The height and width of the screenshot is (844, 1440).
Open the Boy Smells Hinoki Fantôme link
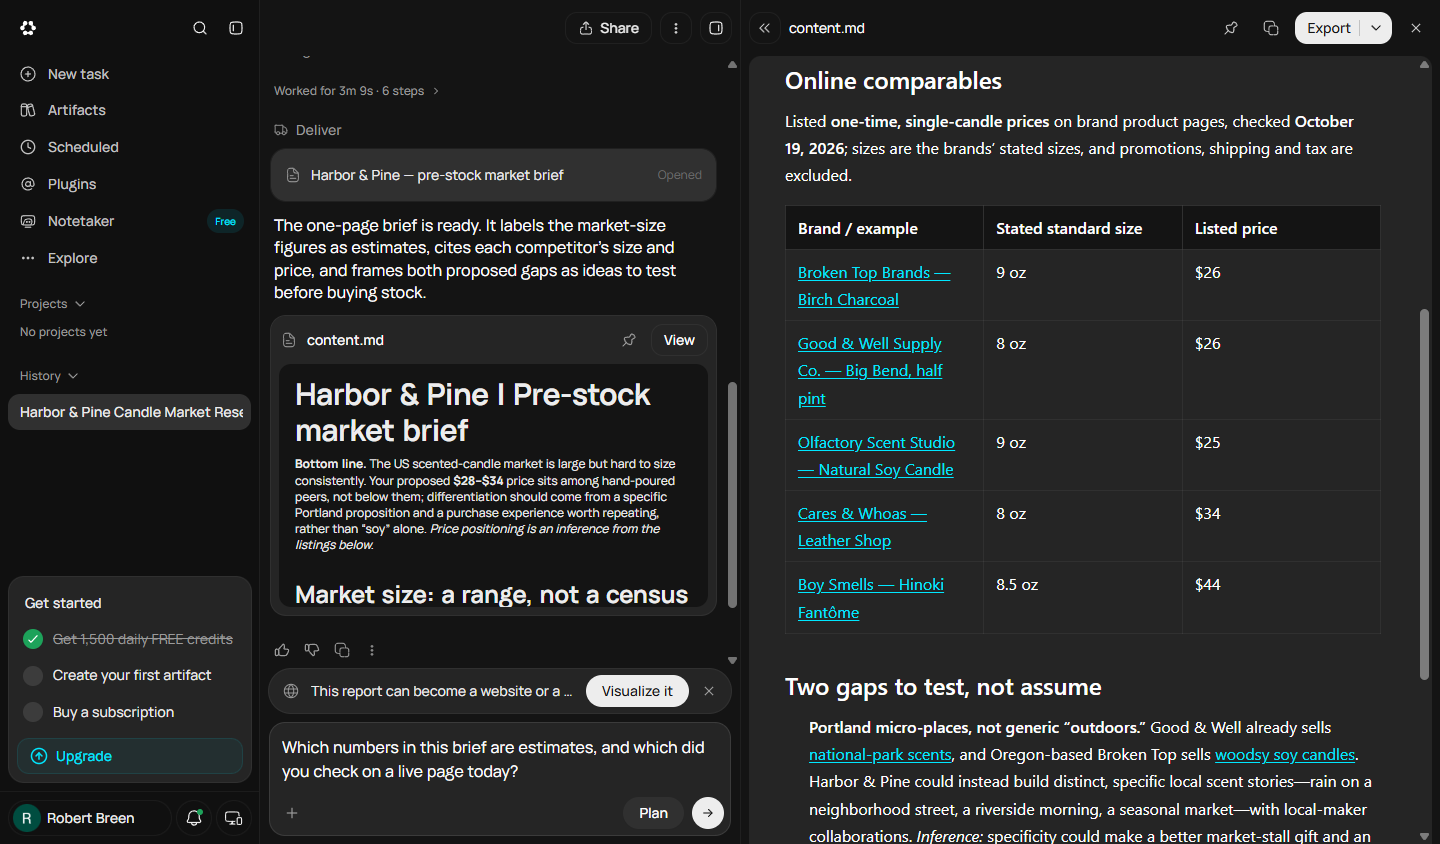[x=870, y=598]
